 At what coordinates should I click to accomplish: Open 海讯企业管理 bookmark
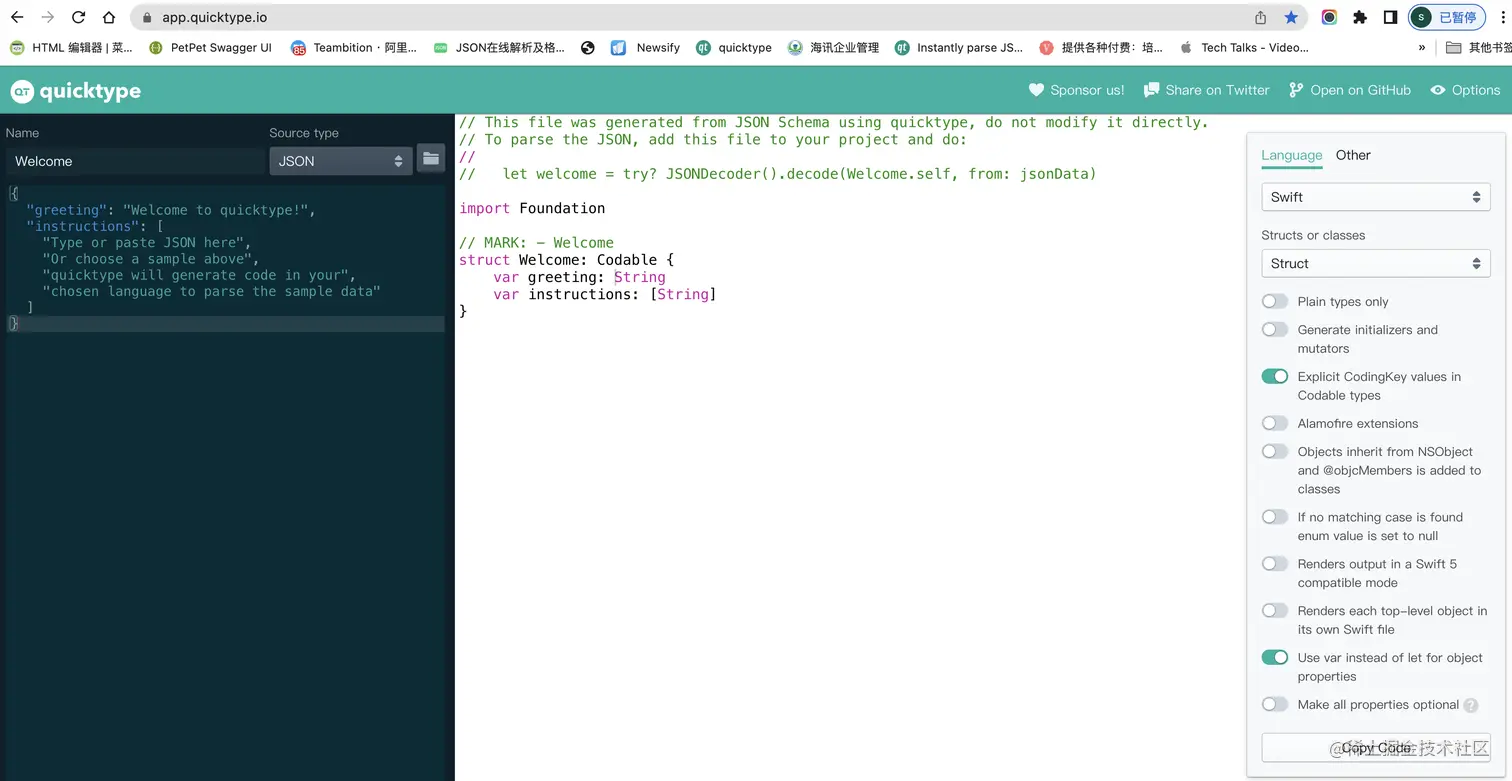833,47
